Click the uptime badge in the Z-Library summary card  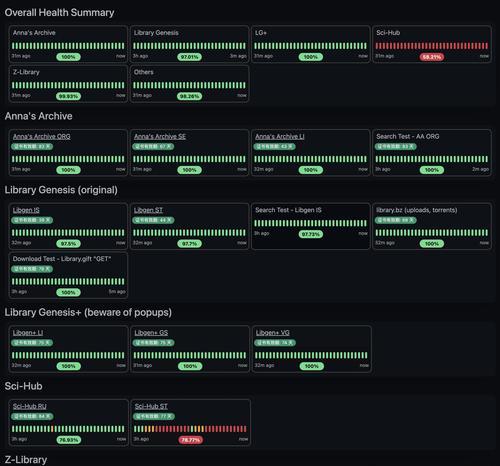[68, 96]
